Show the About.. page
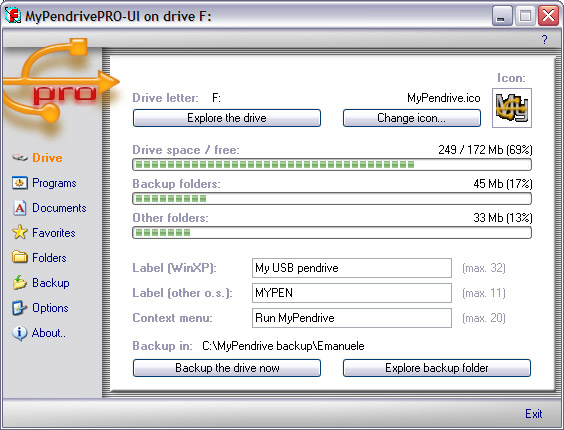The image size is (564, 430). (x=49, y=333)
